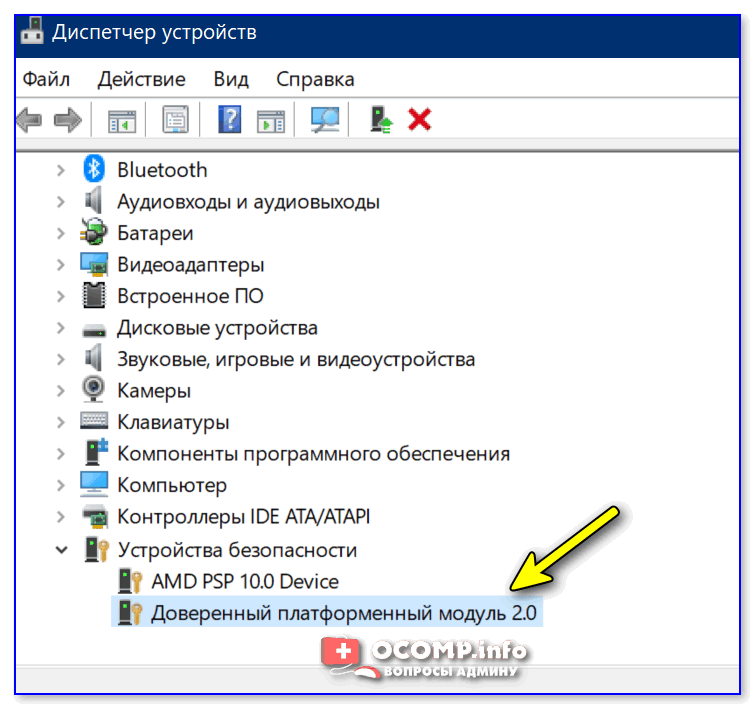
Task: Select the Bluetooth label
Action: pos(162,170)
